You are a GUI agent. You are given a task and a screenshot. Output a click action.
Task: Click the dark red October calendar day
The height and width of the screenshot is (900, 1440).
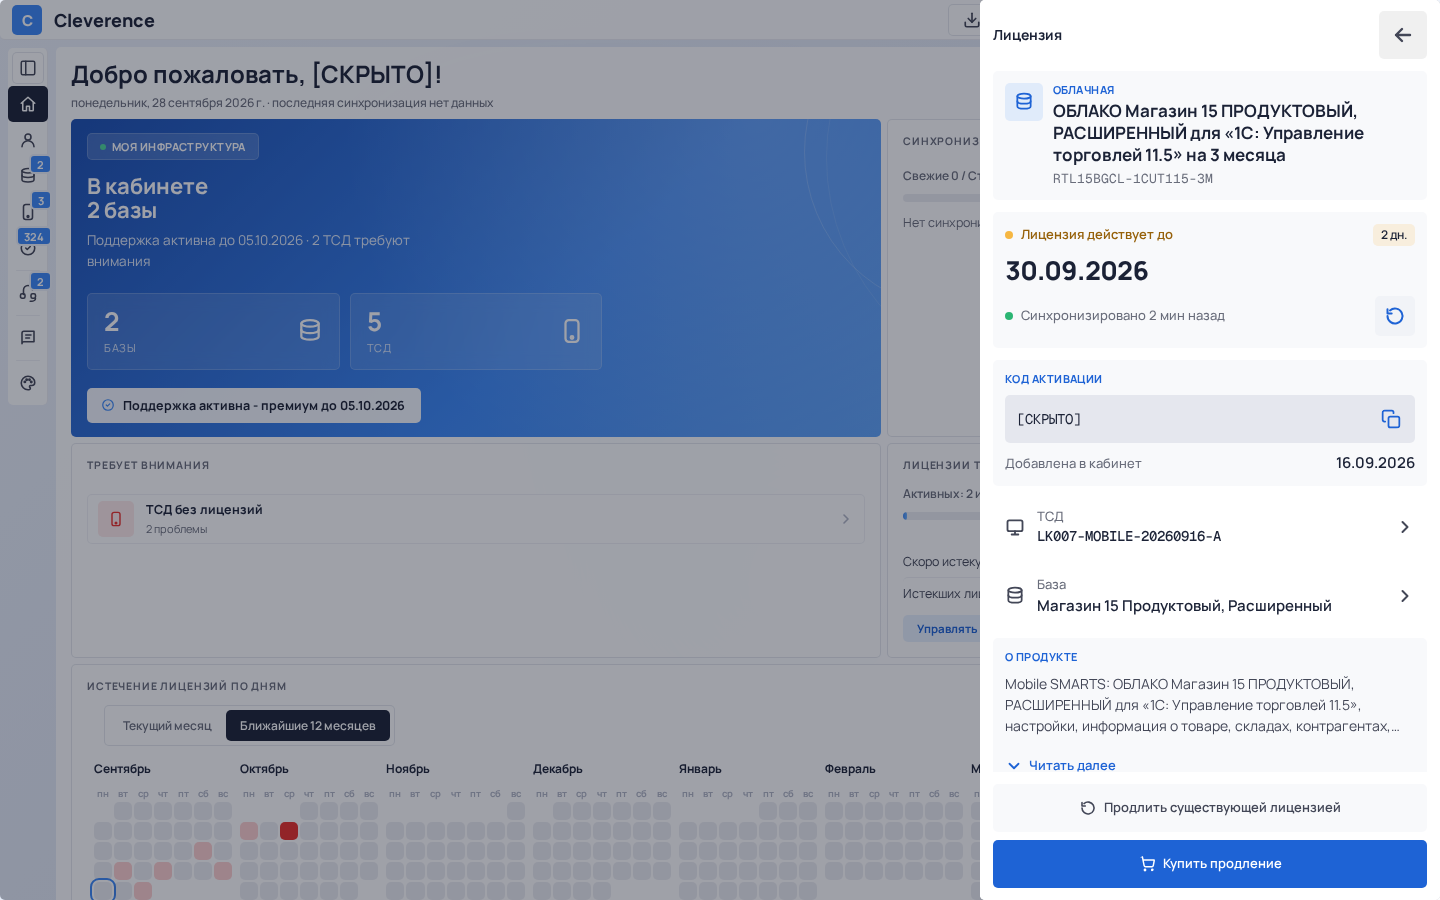coord(289,831)
